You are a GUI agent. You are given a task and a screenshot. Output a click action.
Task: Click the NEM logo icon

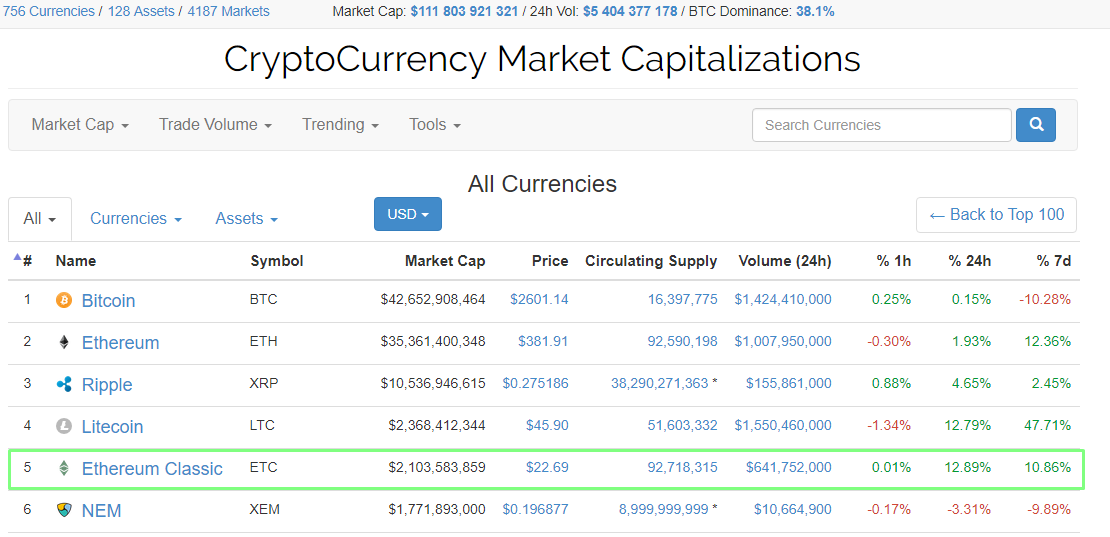click(x=64, y=510)
